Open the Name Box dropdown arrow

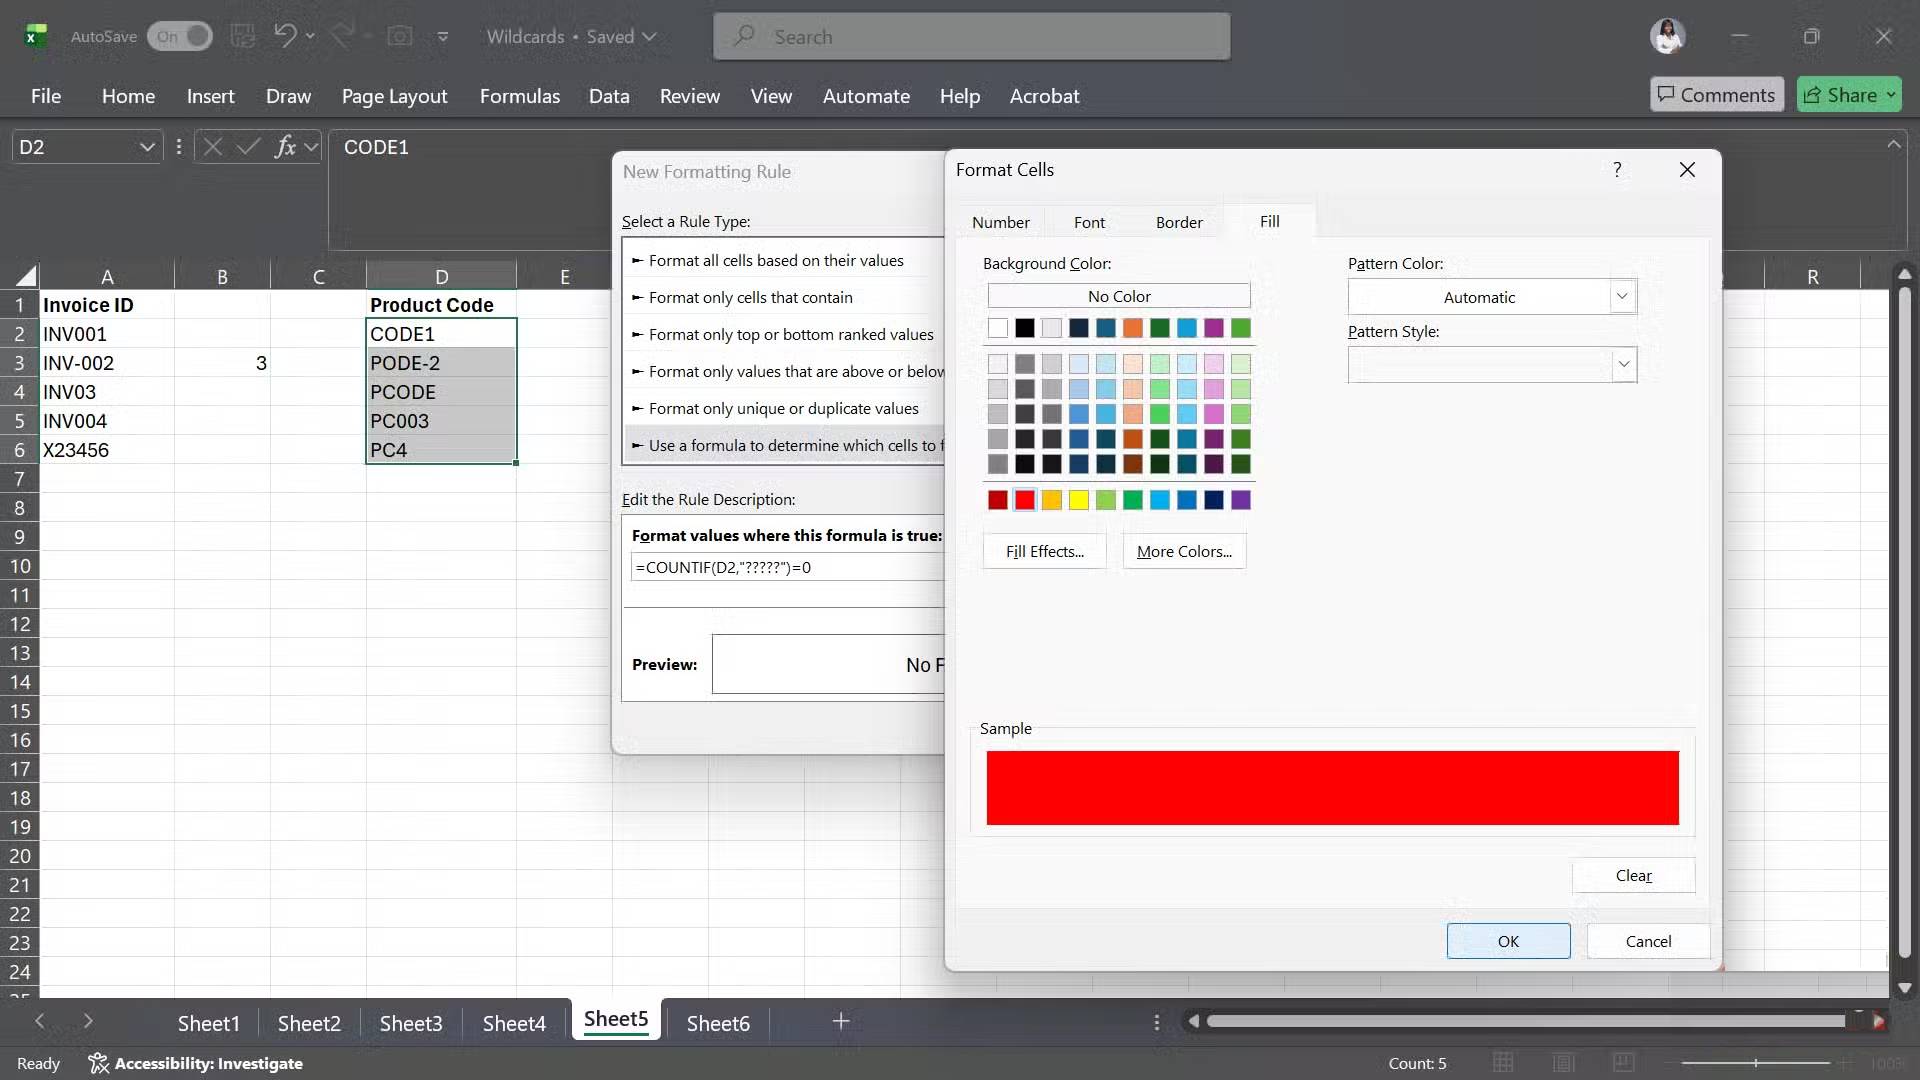[146, 146]
